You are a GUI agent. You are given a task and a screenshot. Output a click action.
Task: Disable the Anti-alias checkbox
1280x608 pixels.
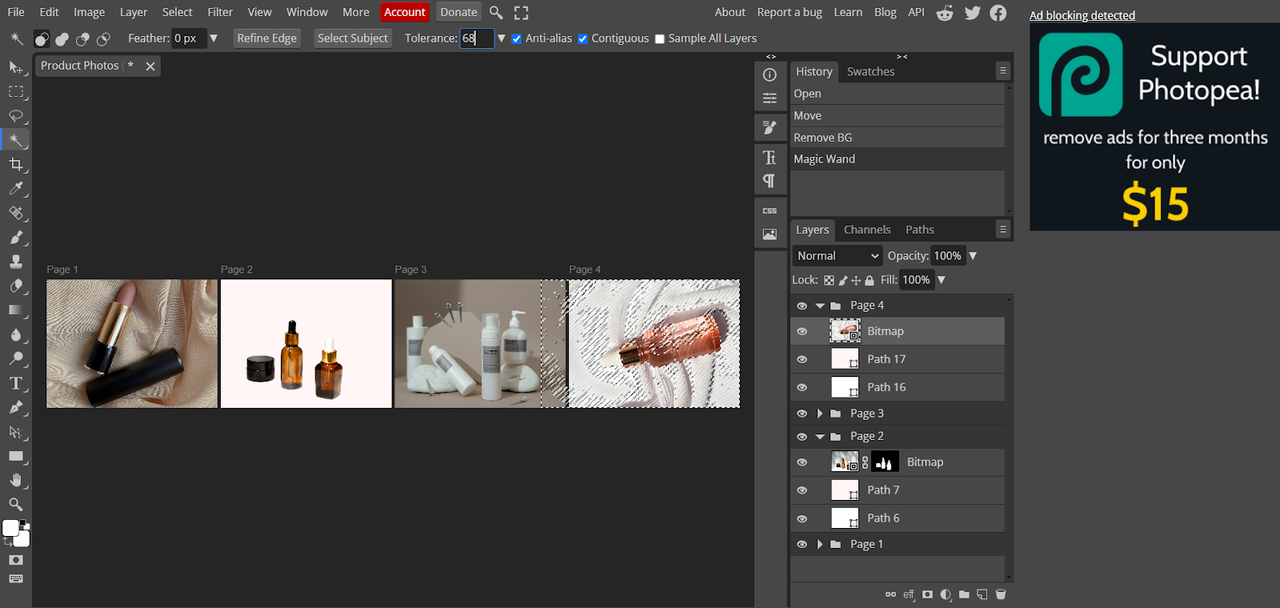[x=516, y=39]
